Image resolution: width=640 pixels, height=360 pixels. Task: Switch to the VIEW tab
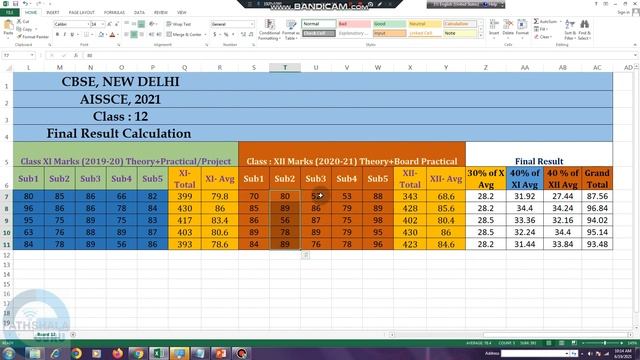pos(182,13)
